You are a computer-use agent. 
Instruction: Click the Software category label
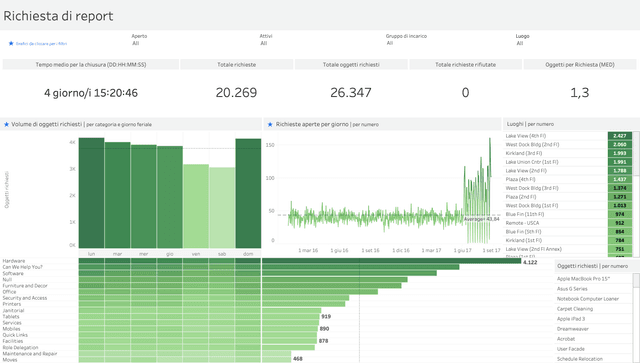point(13,274)
